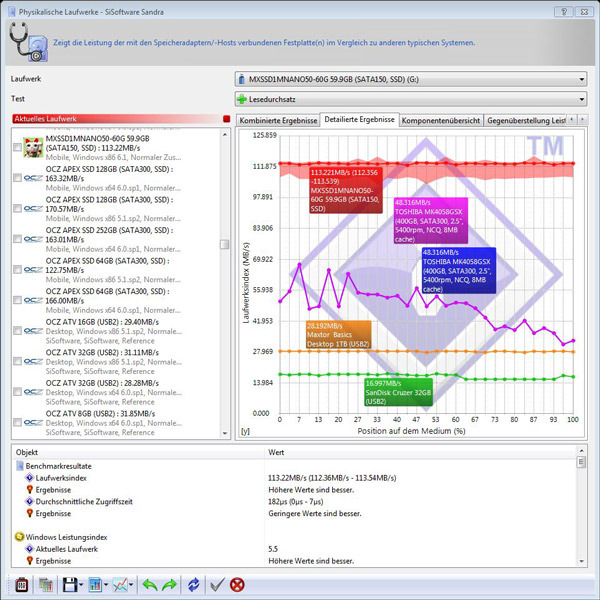This screenshot has height=600, width=600.
Task: Click the Objekt column header
Action: pos(138,452)
